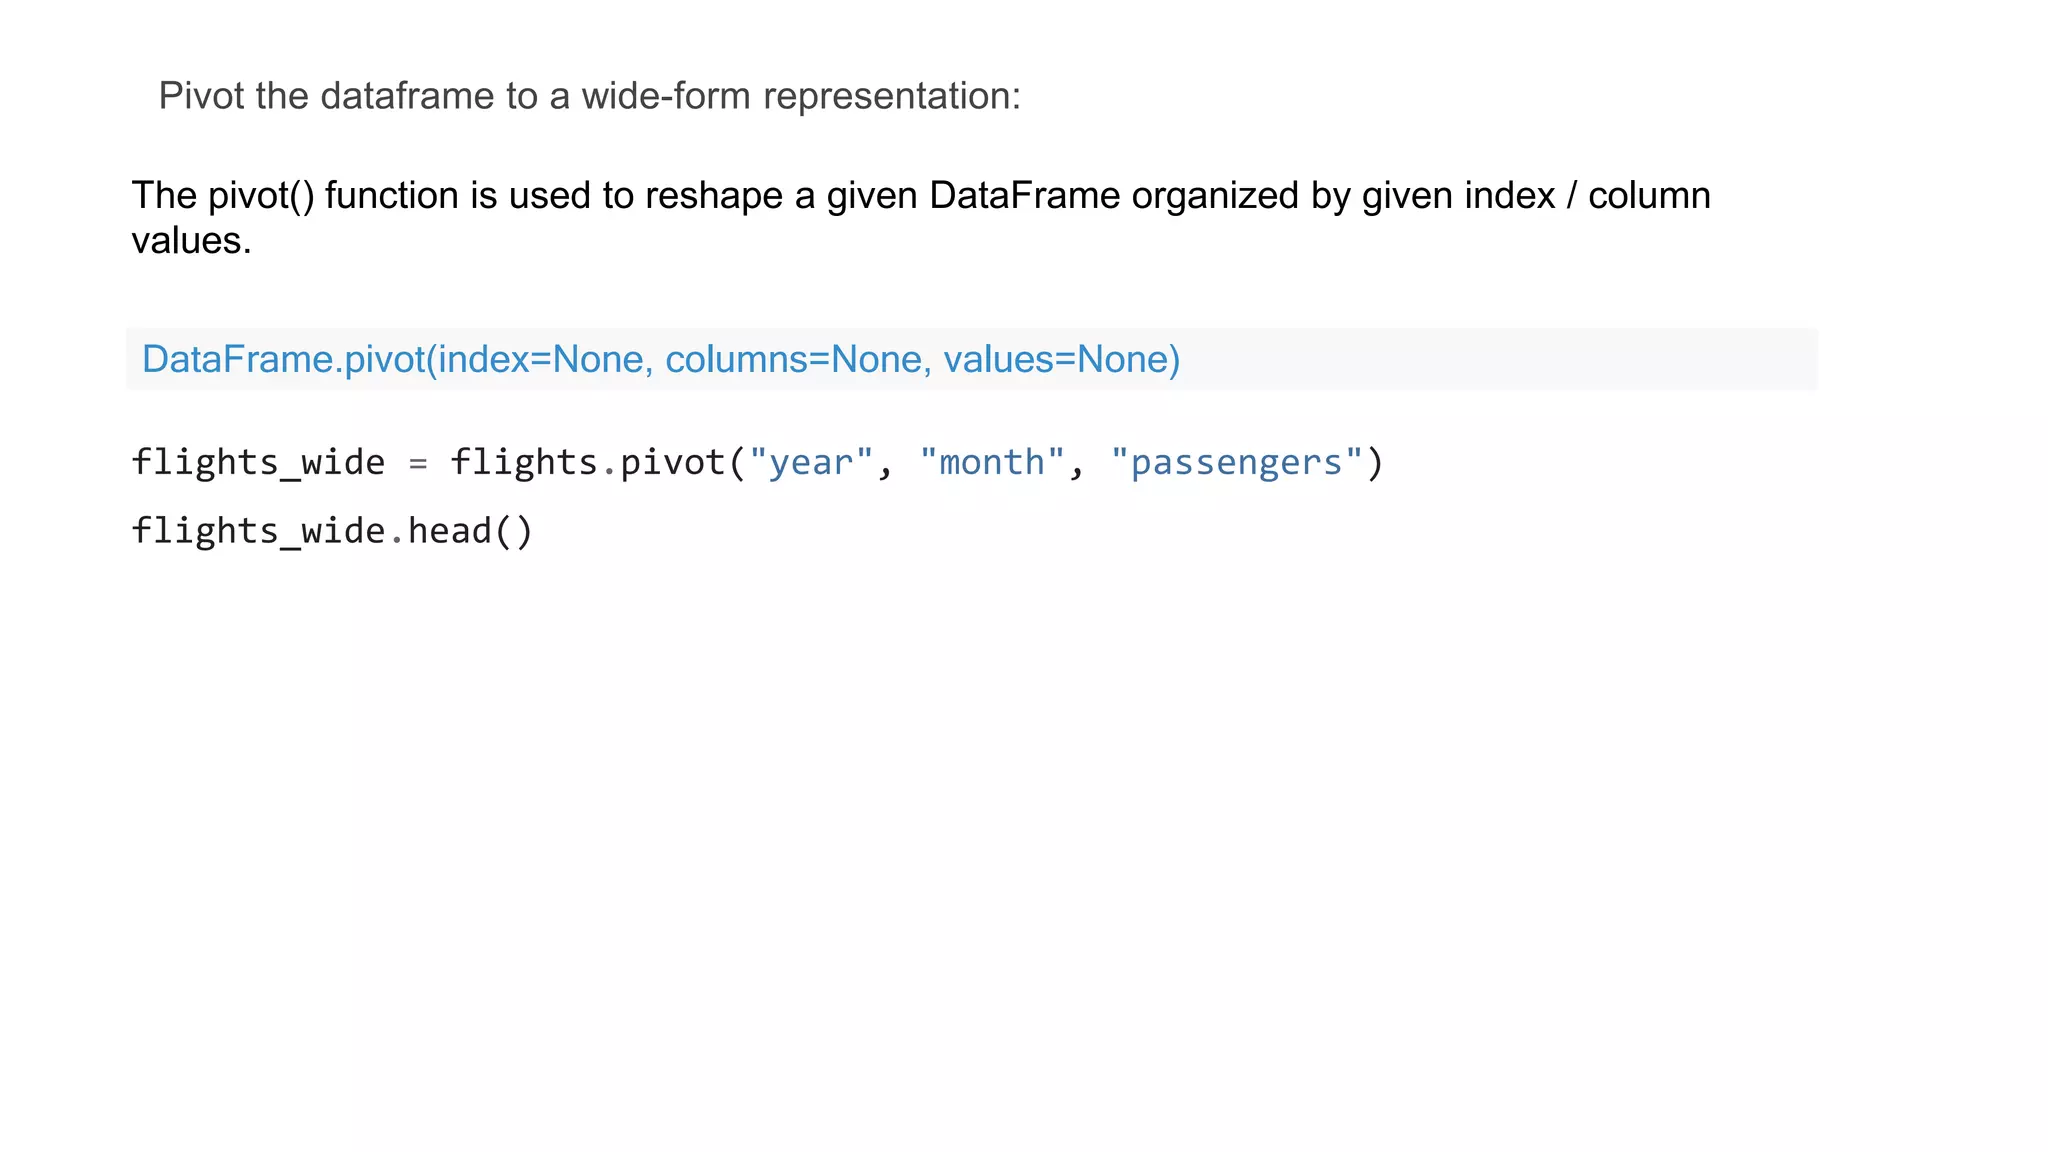Image resolution: width=2048 pixels, height=1152 pixels.
Task: Click 'flights.pivot(' in the code
Action: click(597, 462)
